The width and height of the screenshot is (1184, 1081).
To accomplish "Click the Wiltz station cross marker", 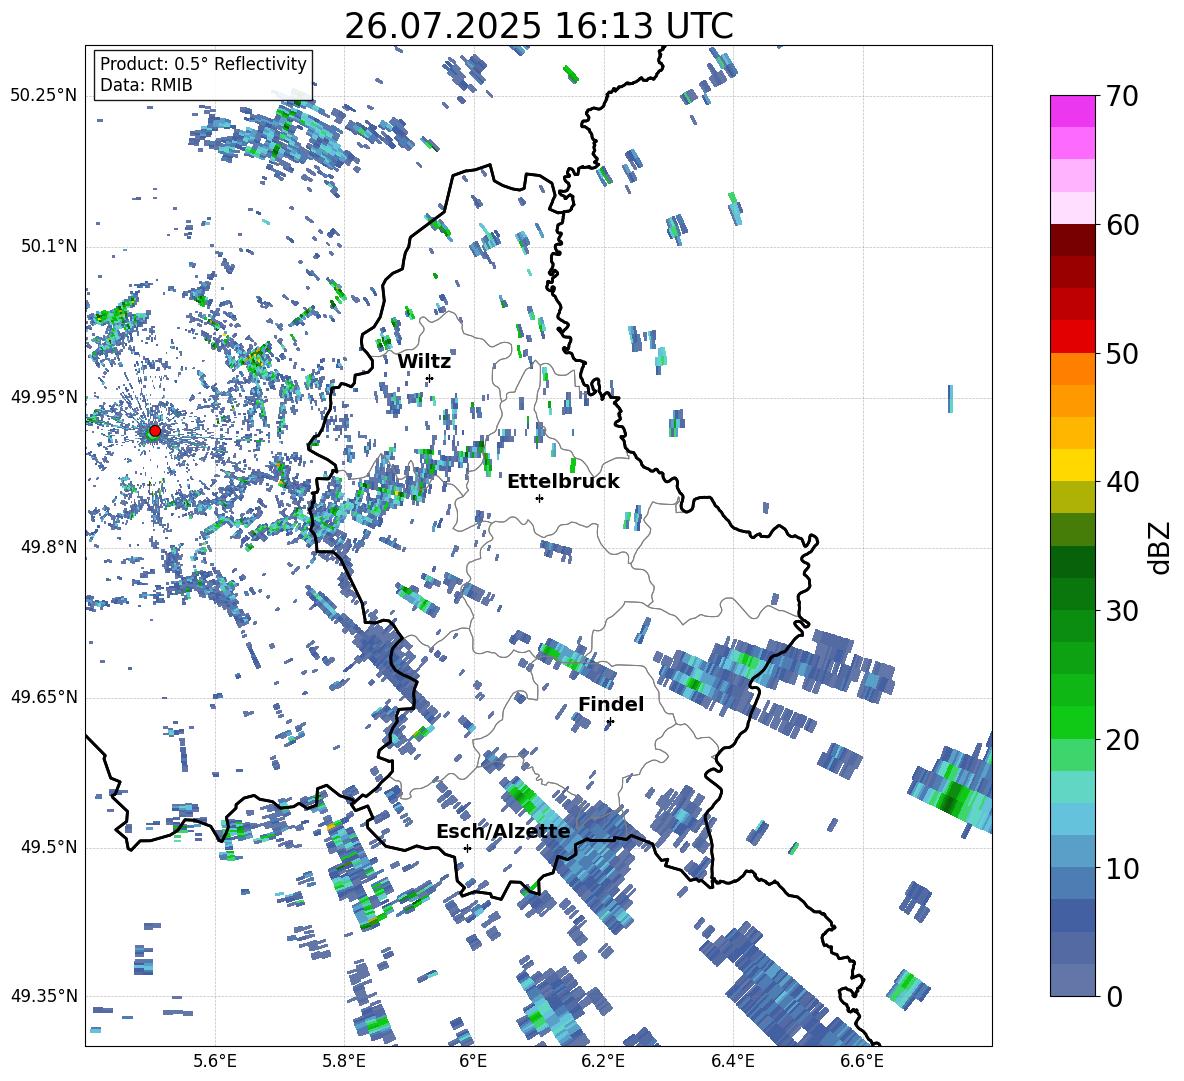I will coord(430,378).
